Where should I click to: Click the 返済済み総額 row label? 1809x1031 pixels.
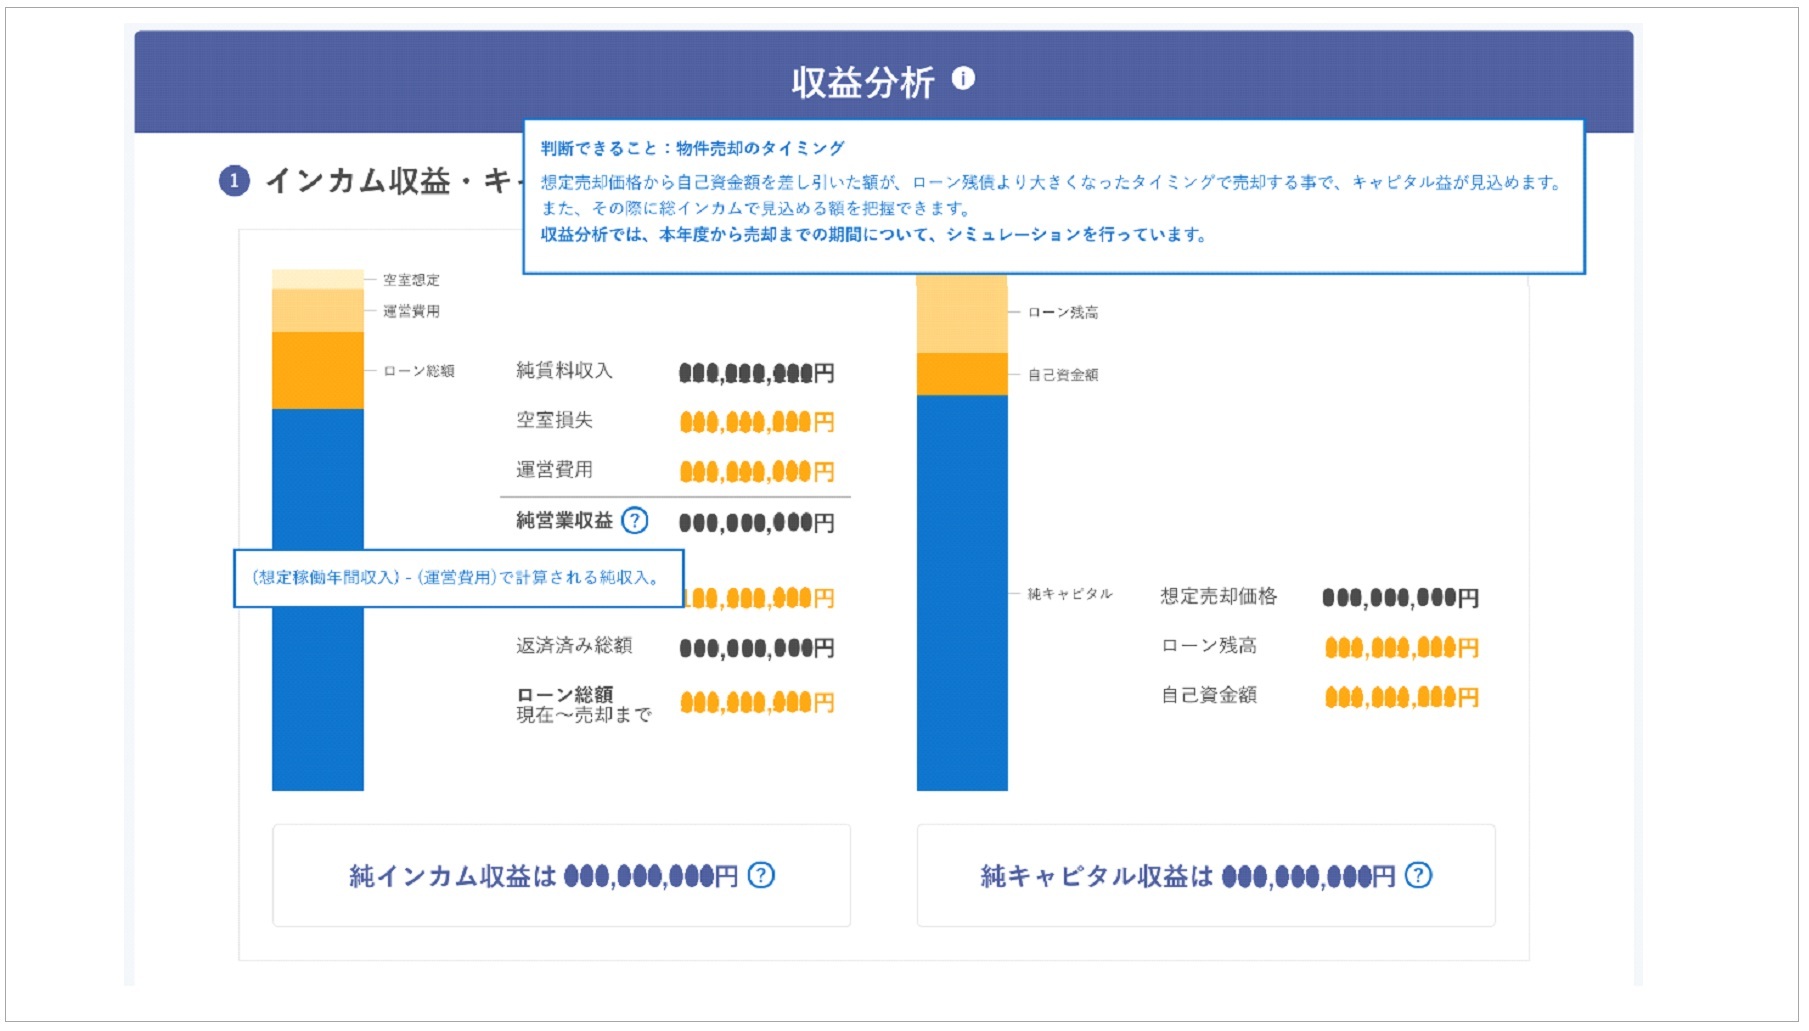coord(574,646)
